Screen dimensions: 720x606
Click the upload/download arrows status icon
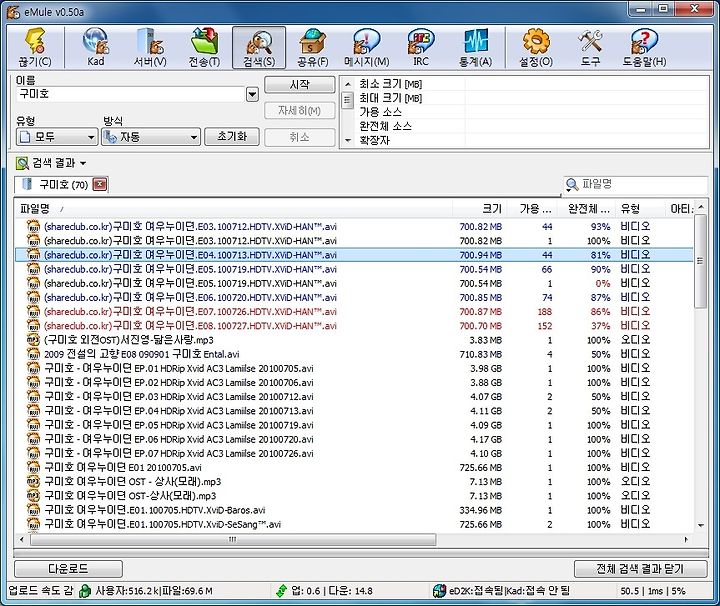point(281,590)
